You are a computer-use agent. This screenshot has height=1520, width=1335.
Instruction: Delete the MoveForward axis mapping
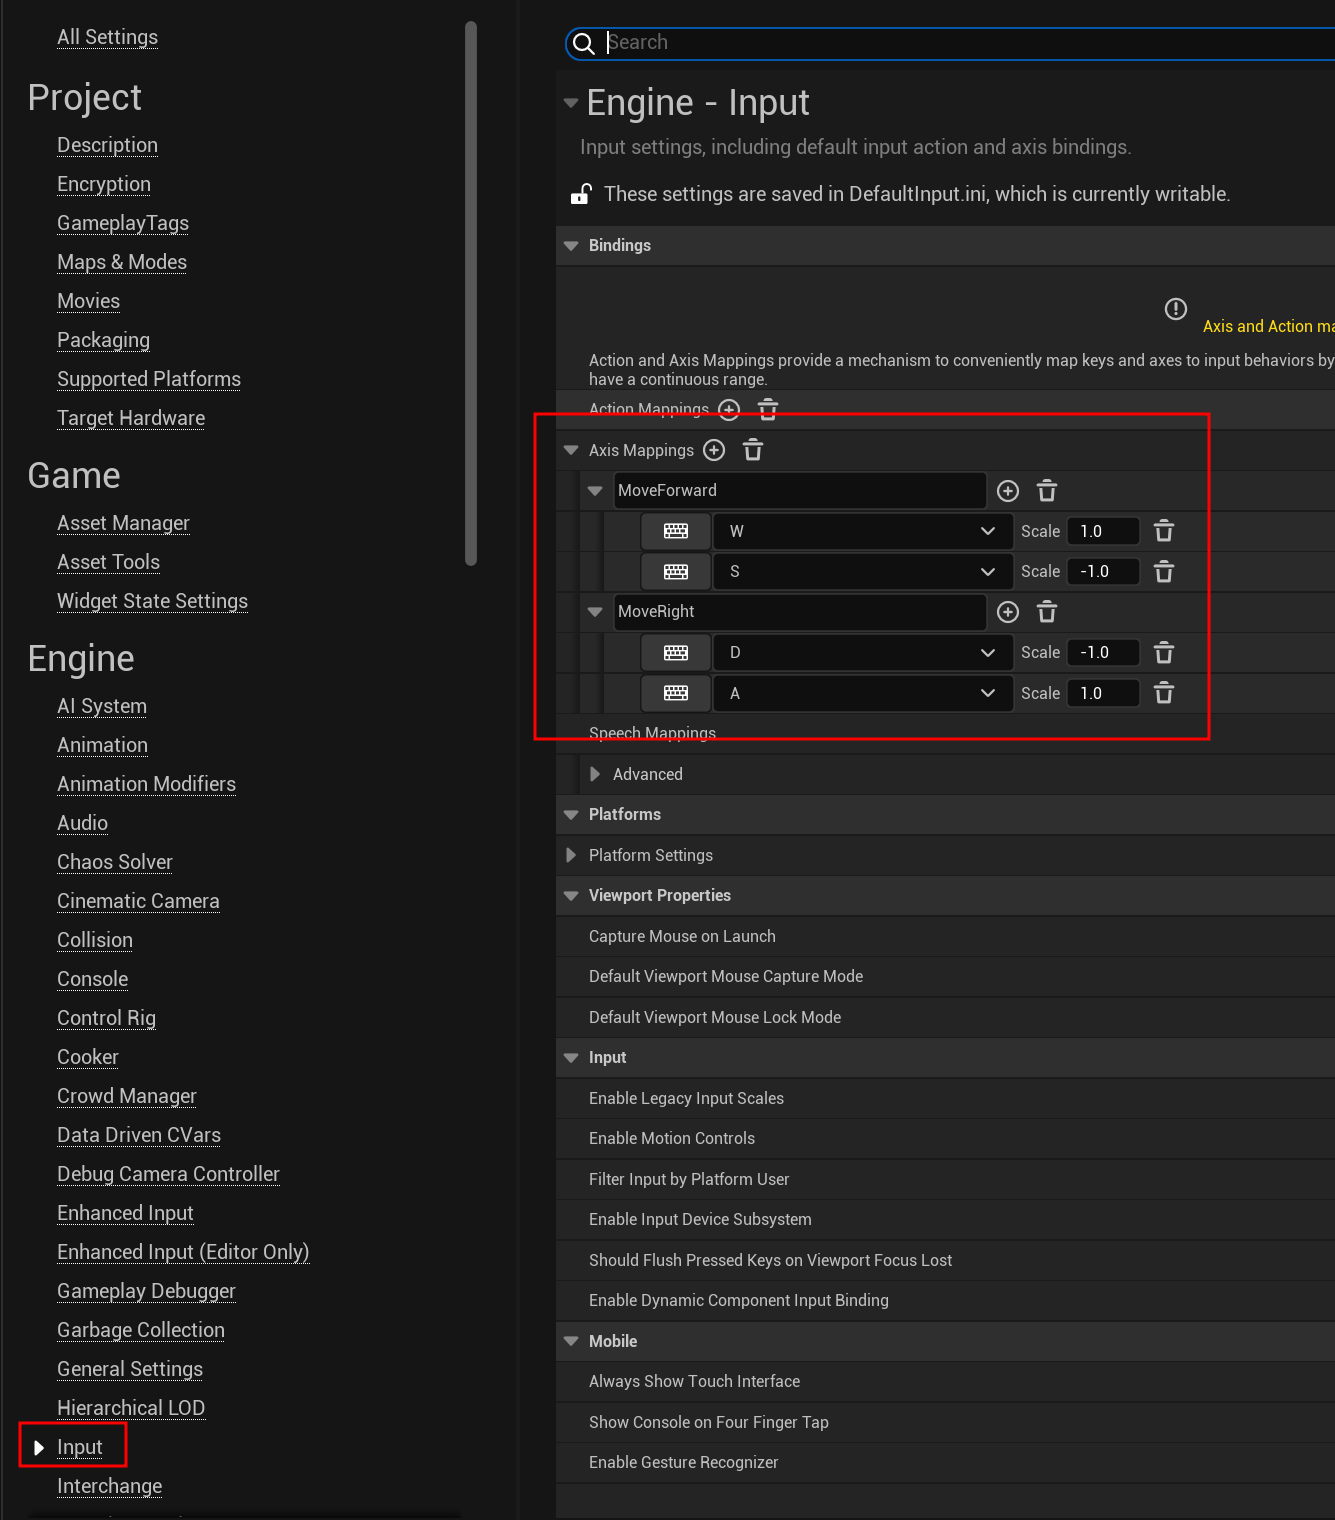tap(1047, 491)
